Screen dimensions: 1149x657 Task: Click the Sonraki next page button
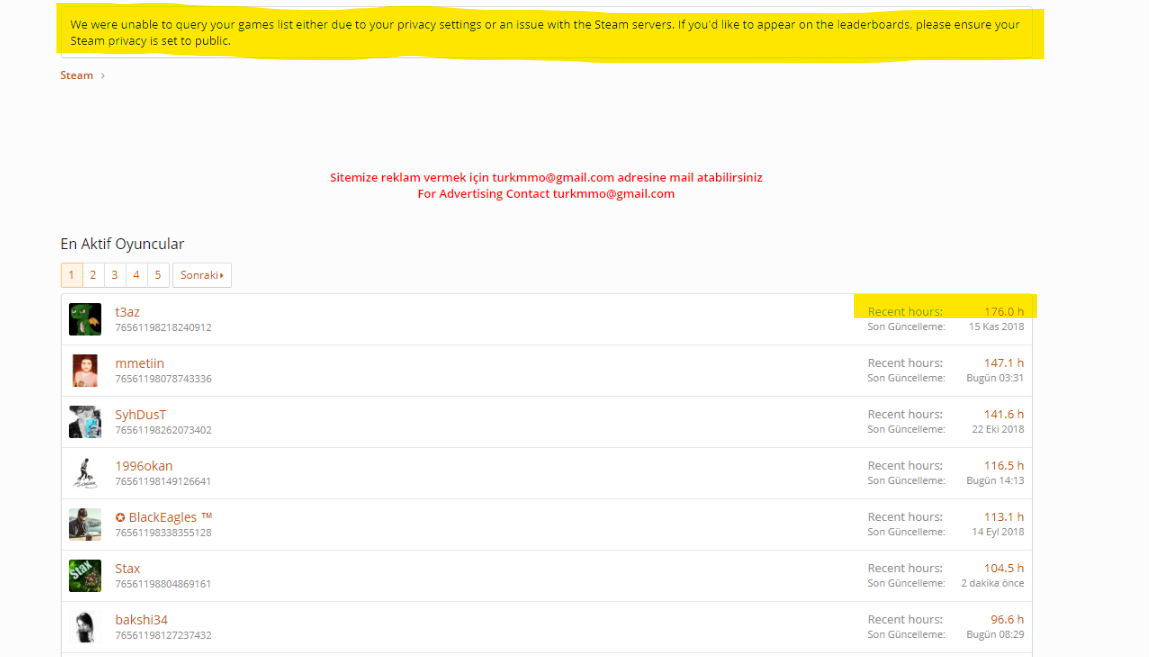point(202,275)
